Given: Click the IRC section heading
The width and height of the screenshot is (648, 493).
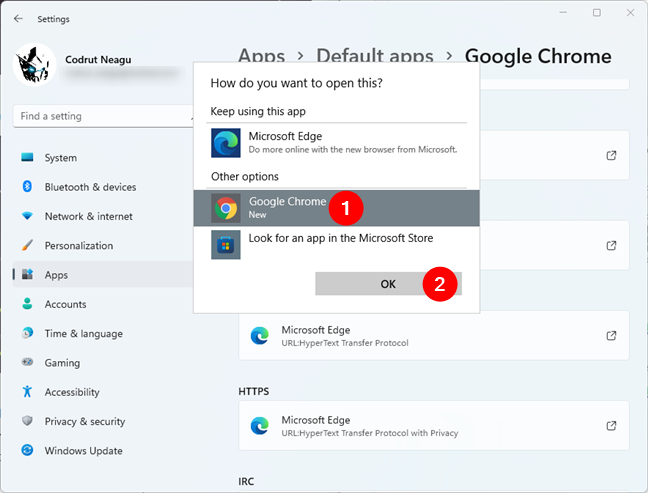Looking at the screenshot, I should (246, 481).
